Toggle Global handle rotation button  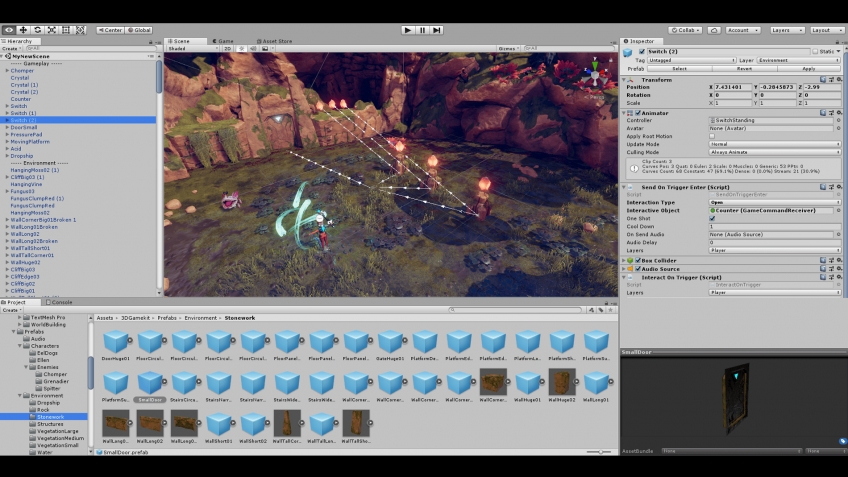tap(139, 30)
